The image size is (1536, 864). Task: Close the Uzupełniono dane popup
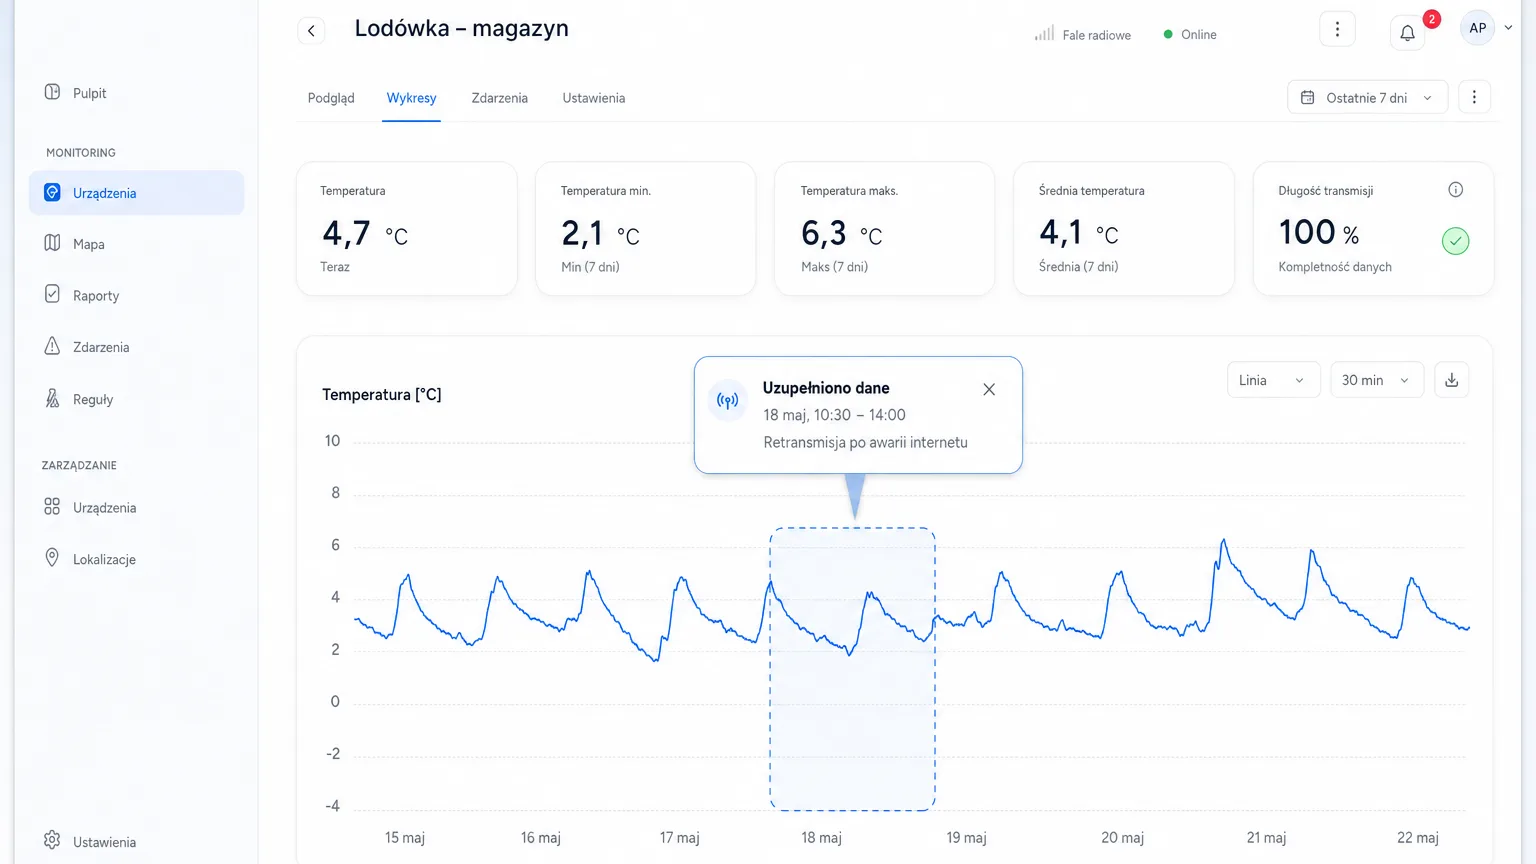989,389
